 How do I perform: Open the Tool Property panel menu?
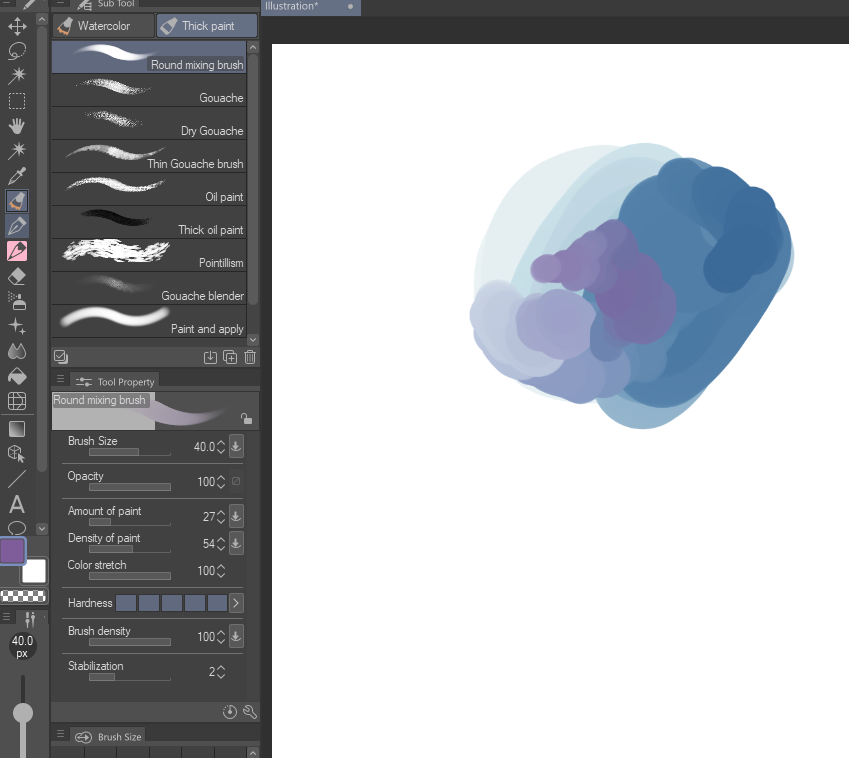point(61,379)
